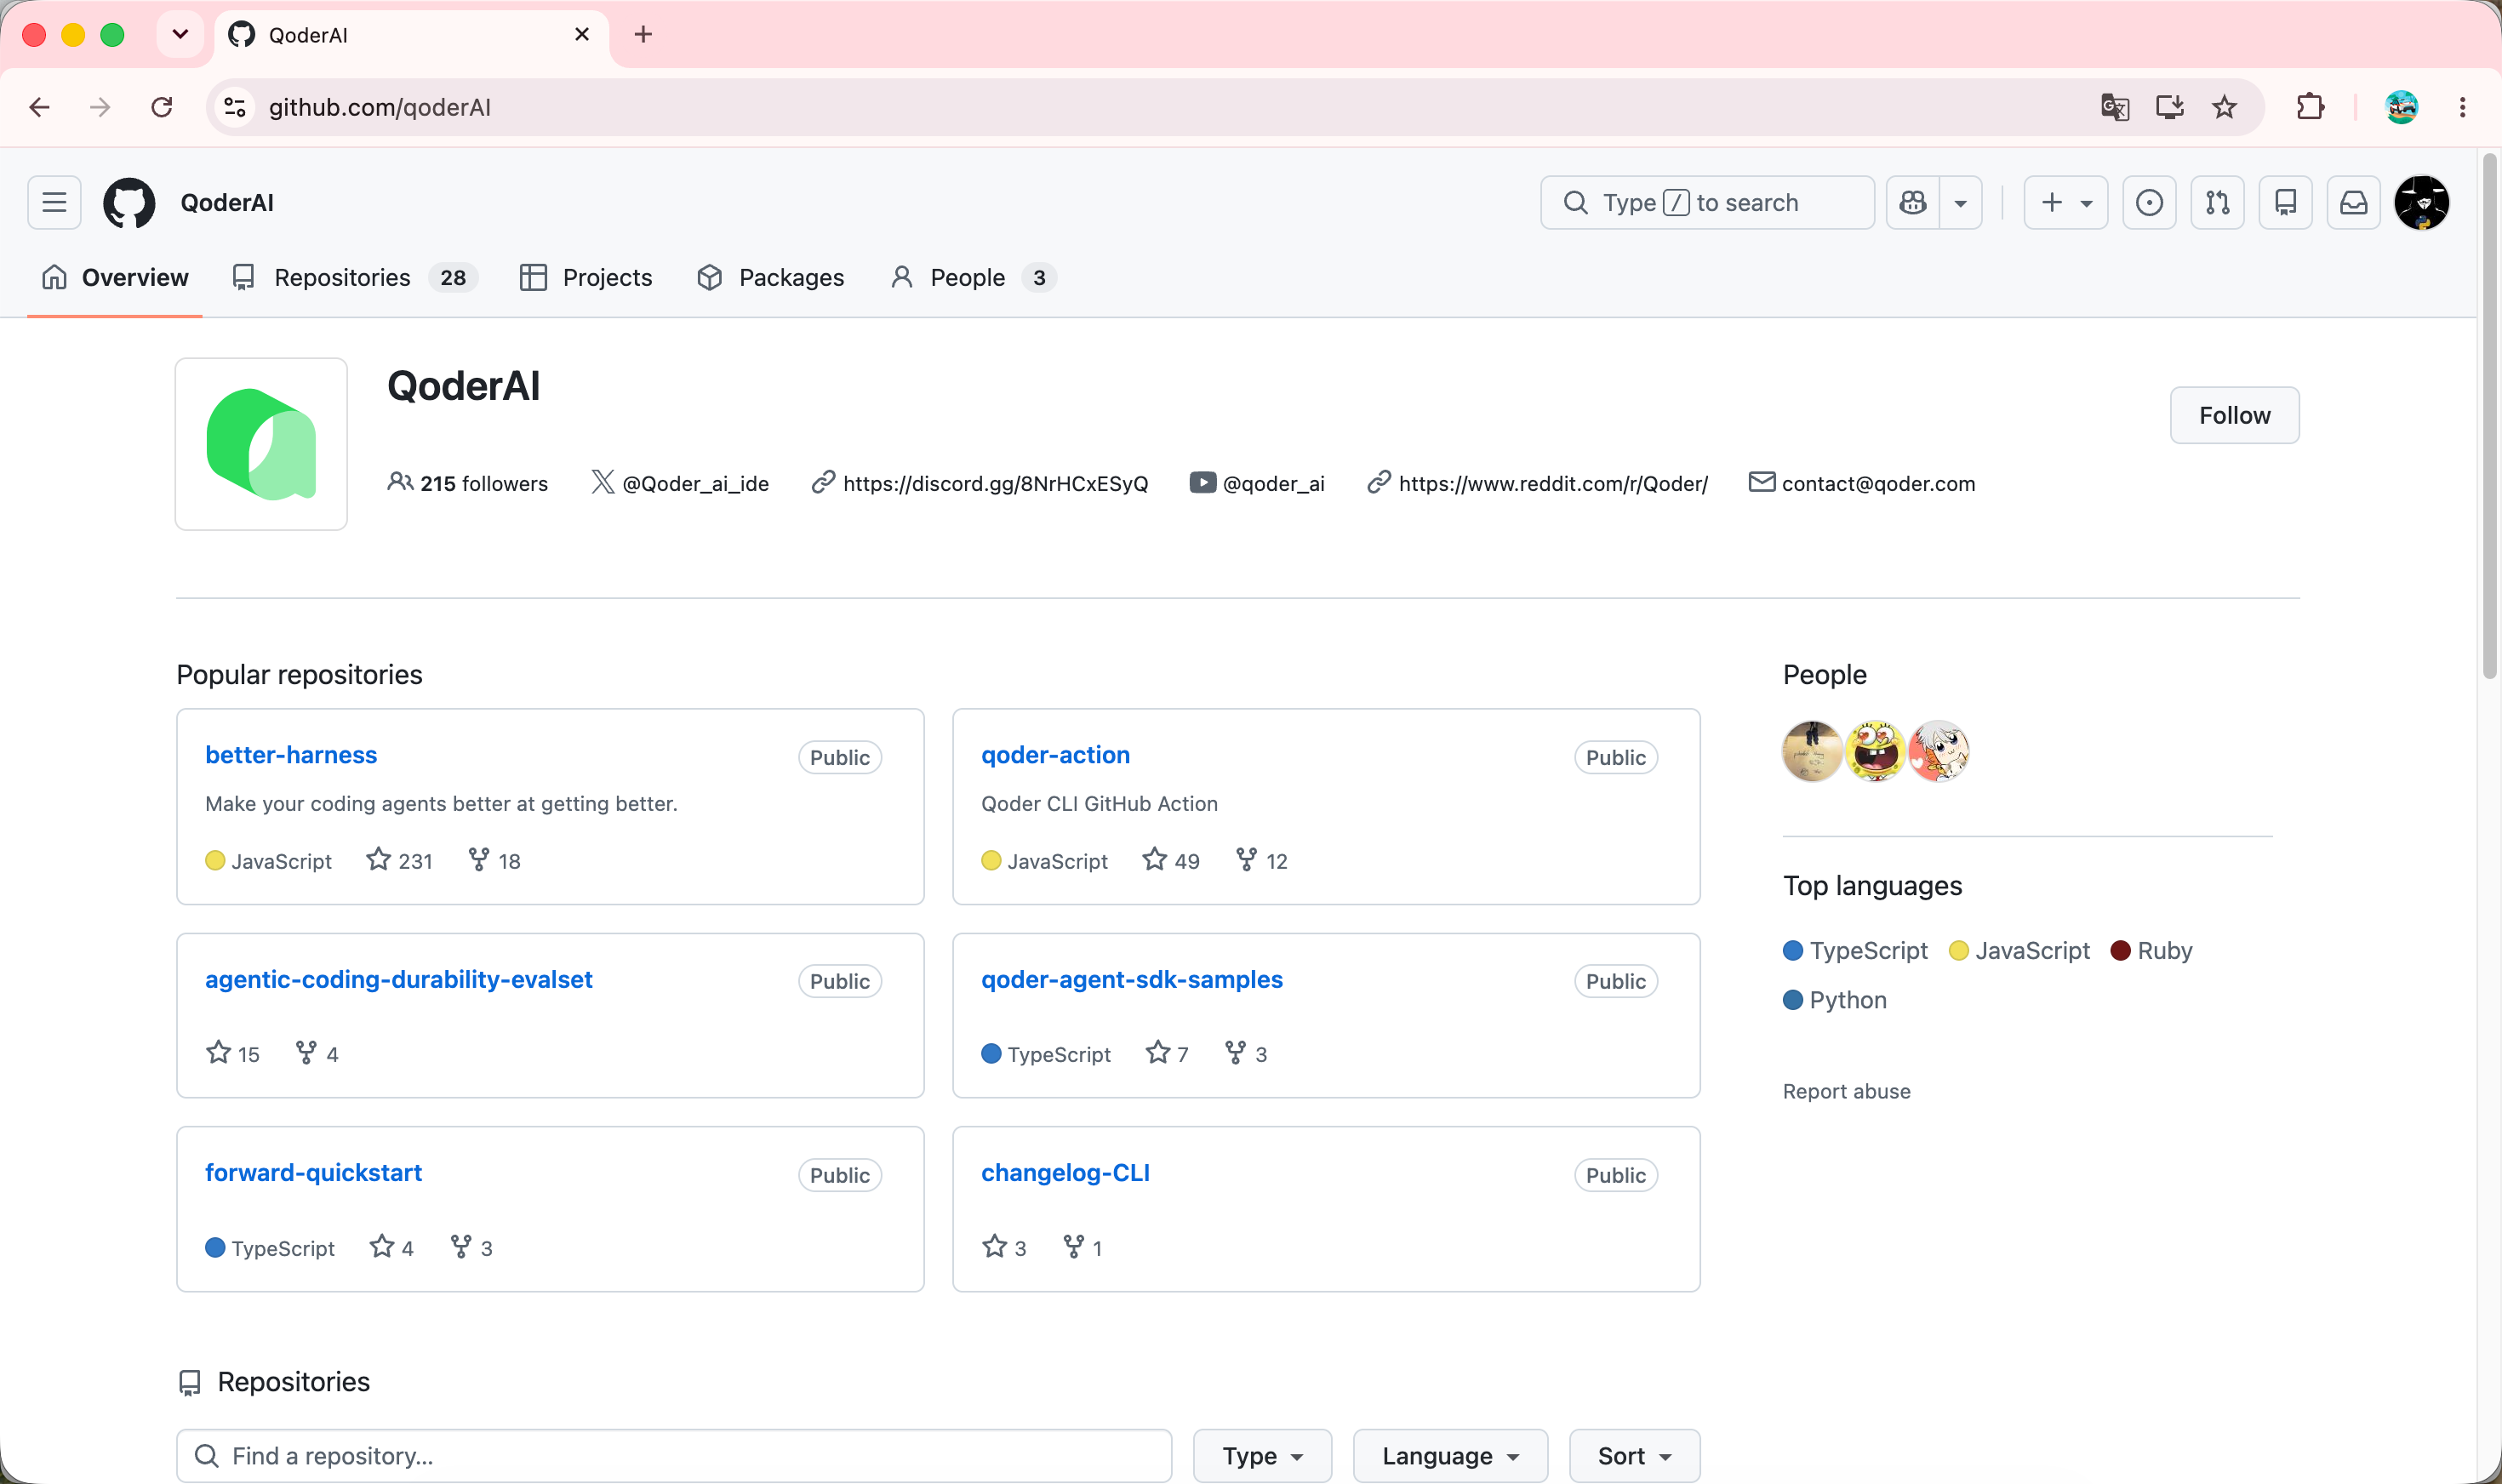Open the user avatar menu in GitHub header

[x=2421, y=203]
